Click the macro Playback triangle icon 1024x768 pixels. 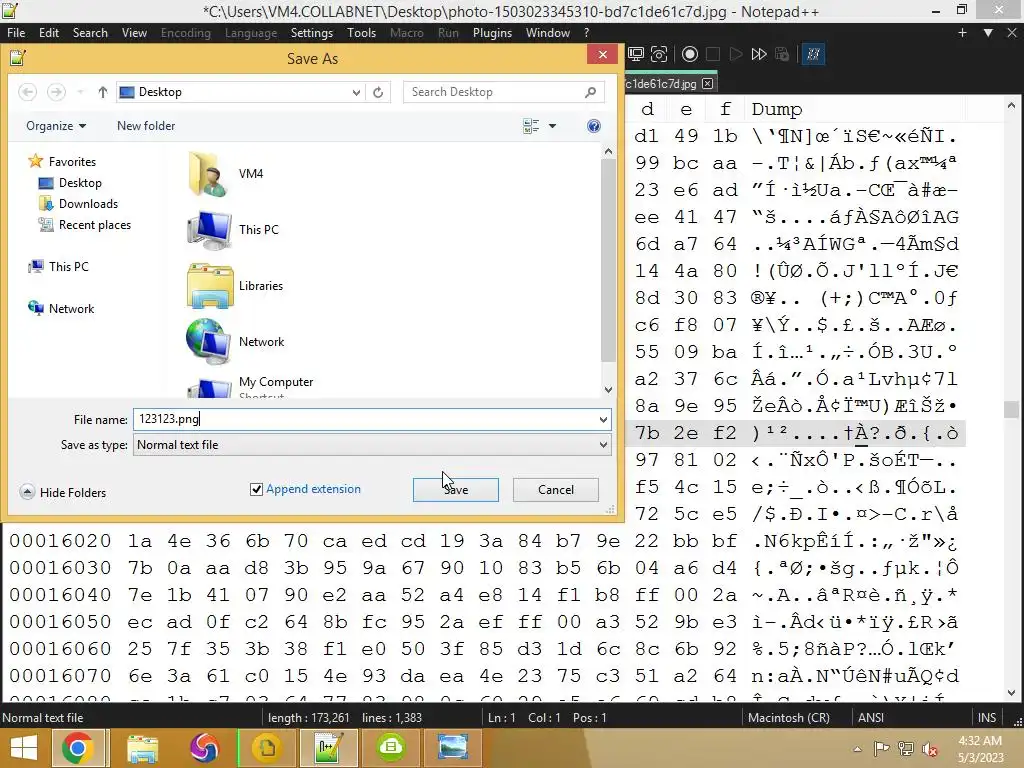point(735,54)
